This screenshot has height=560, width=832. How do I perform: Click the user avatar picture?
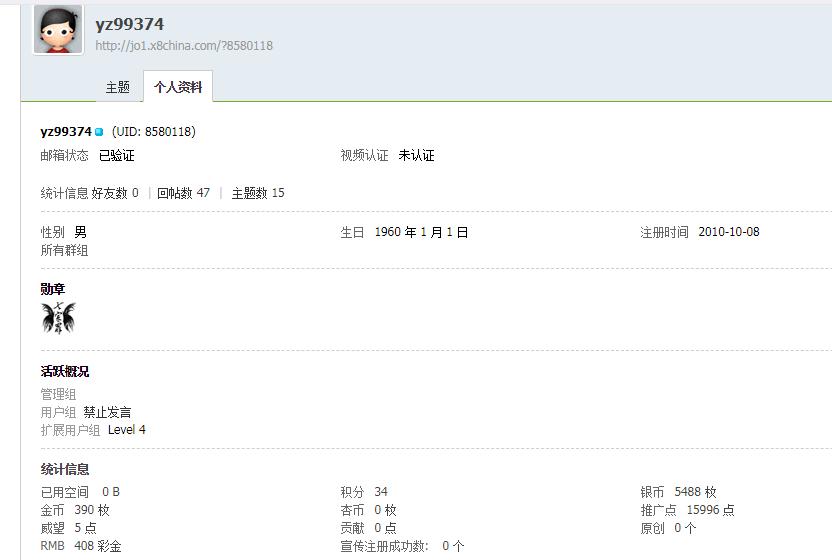(x=58, y=30)
